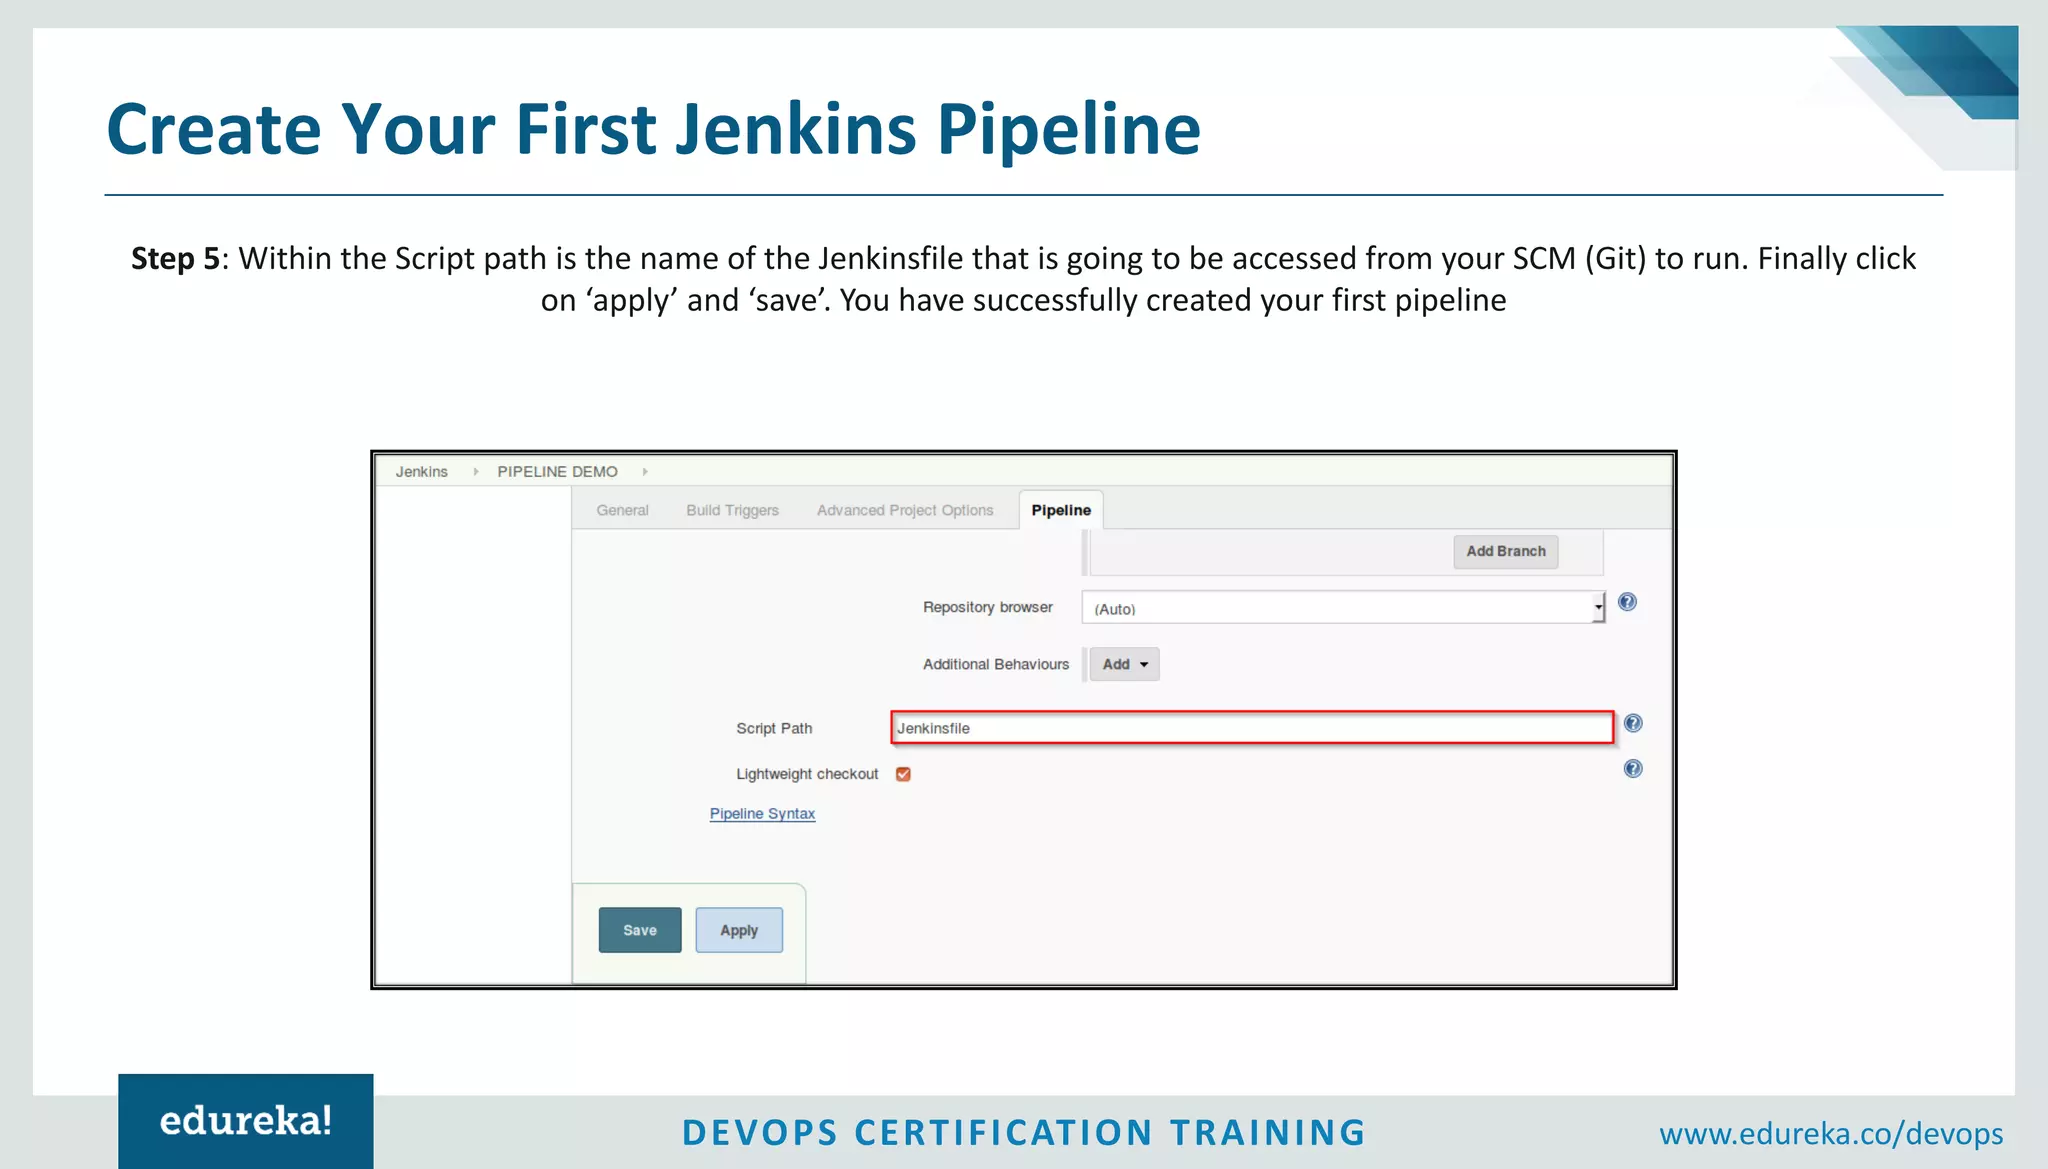Expand breadcrumb arrow after PIPELINE DEMO
The width and height of the screenshot is (2048, 1169).
coord(645,471)
